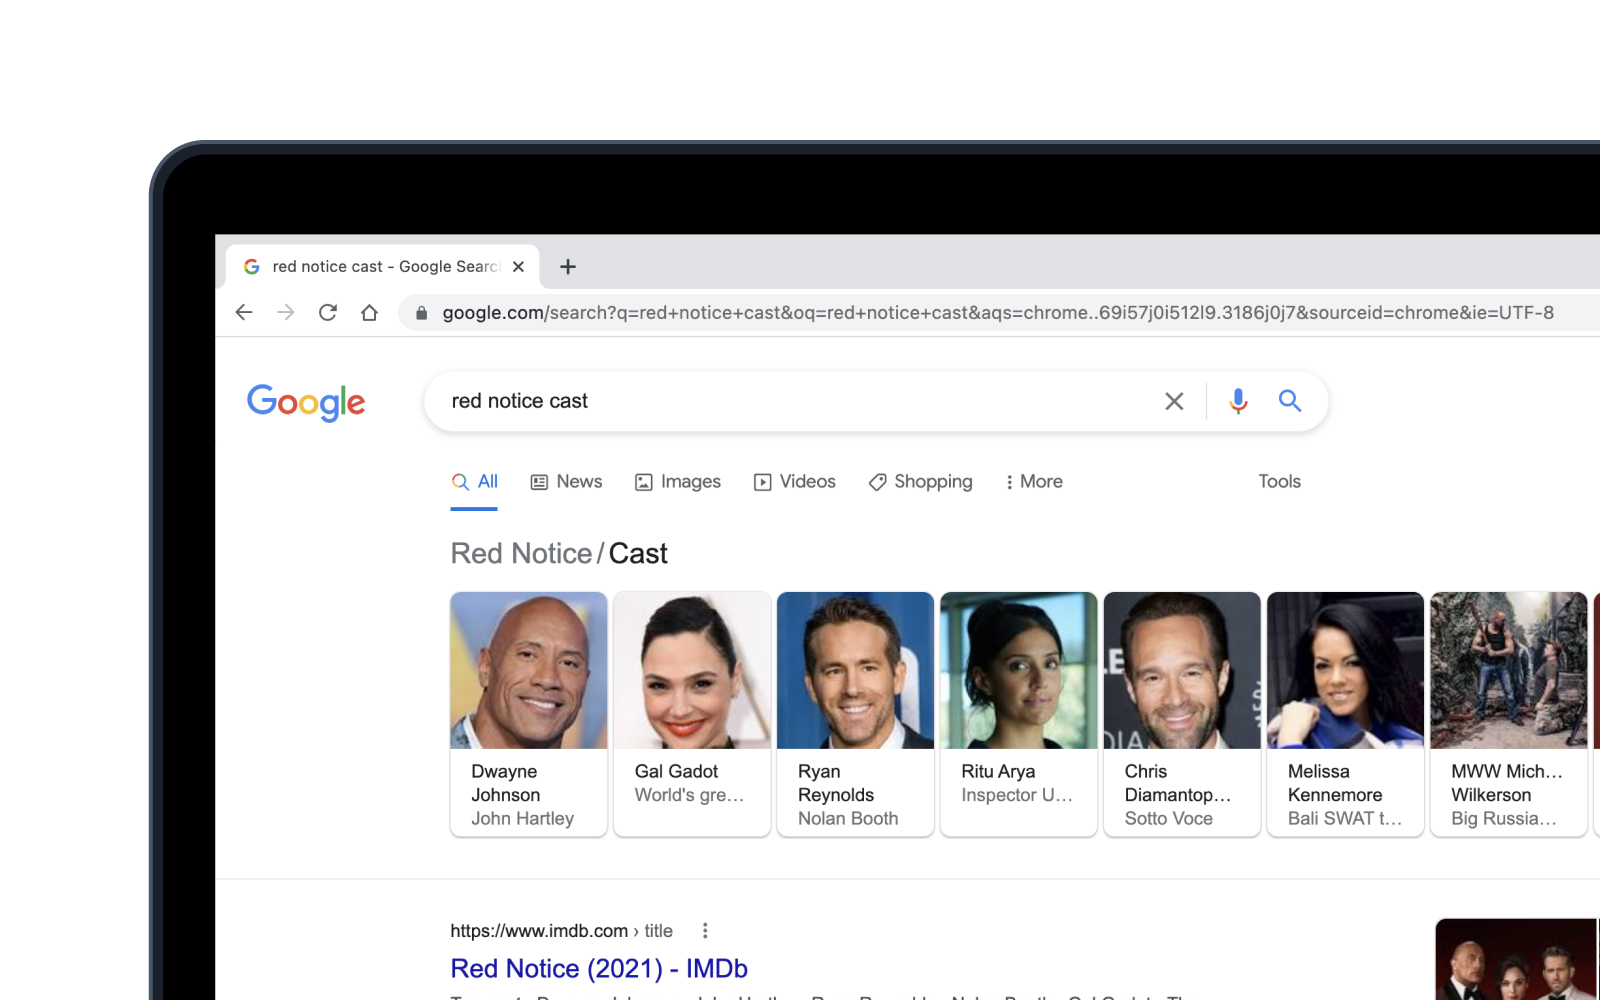Image resolution: width=1600 pixels, height=1000 pixels.
Task: Click the Nolan Booth character name
Action: point(848,819)
